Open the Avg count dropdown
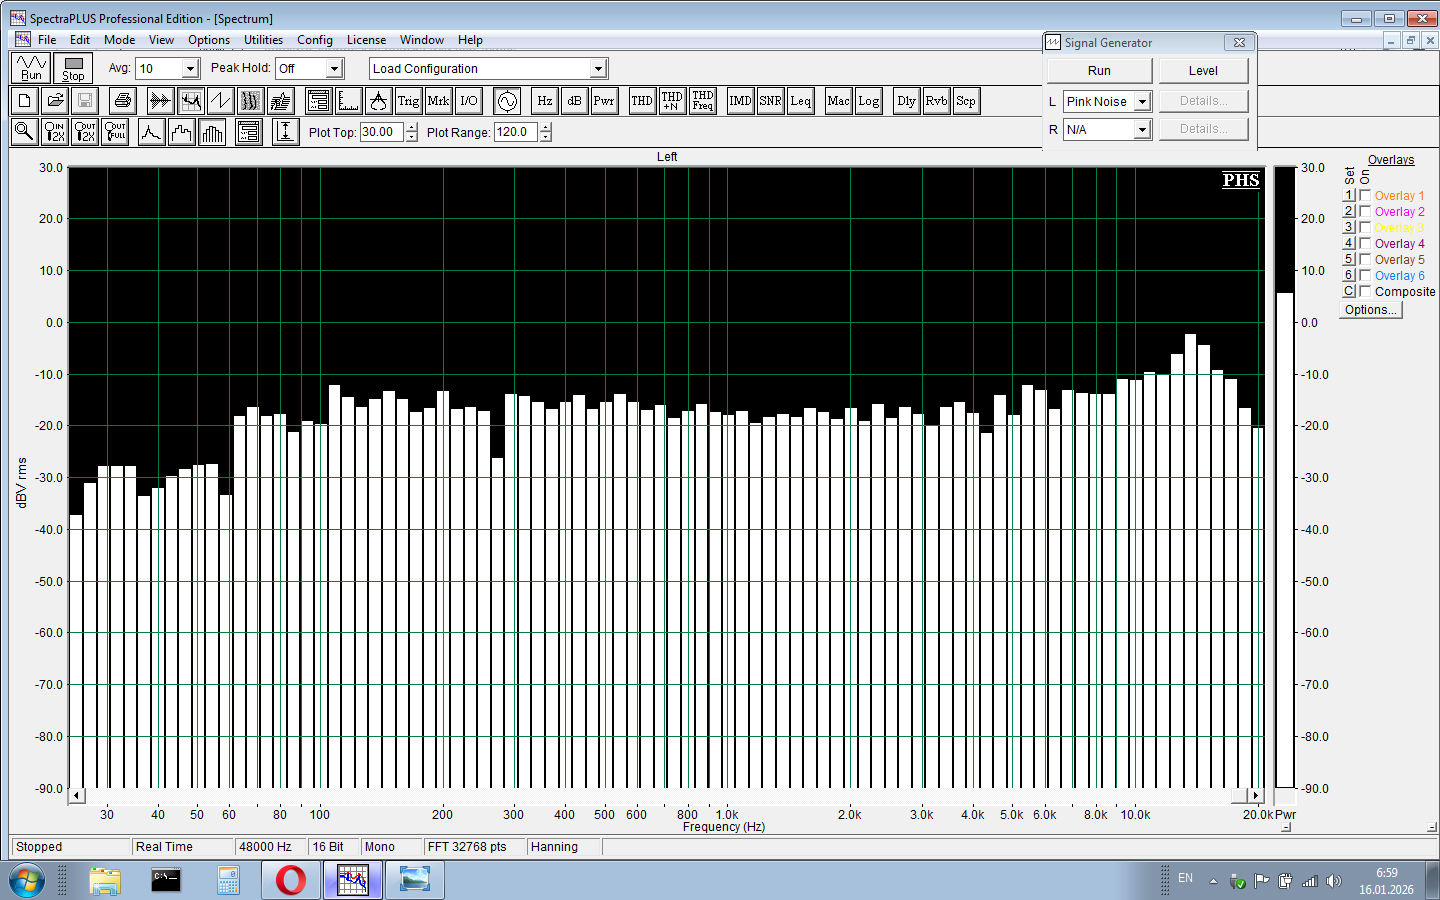 pyautogui.click(x=190, y=69)
